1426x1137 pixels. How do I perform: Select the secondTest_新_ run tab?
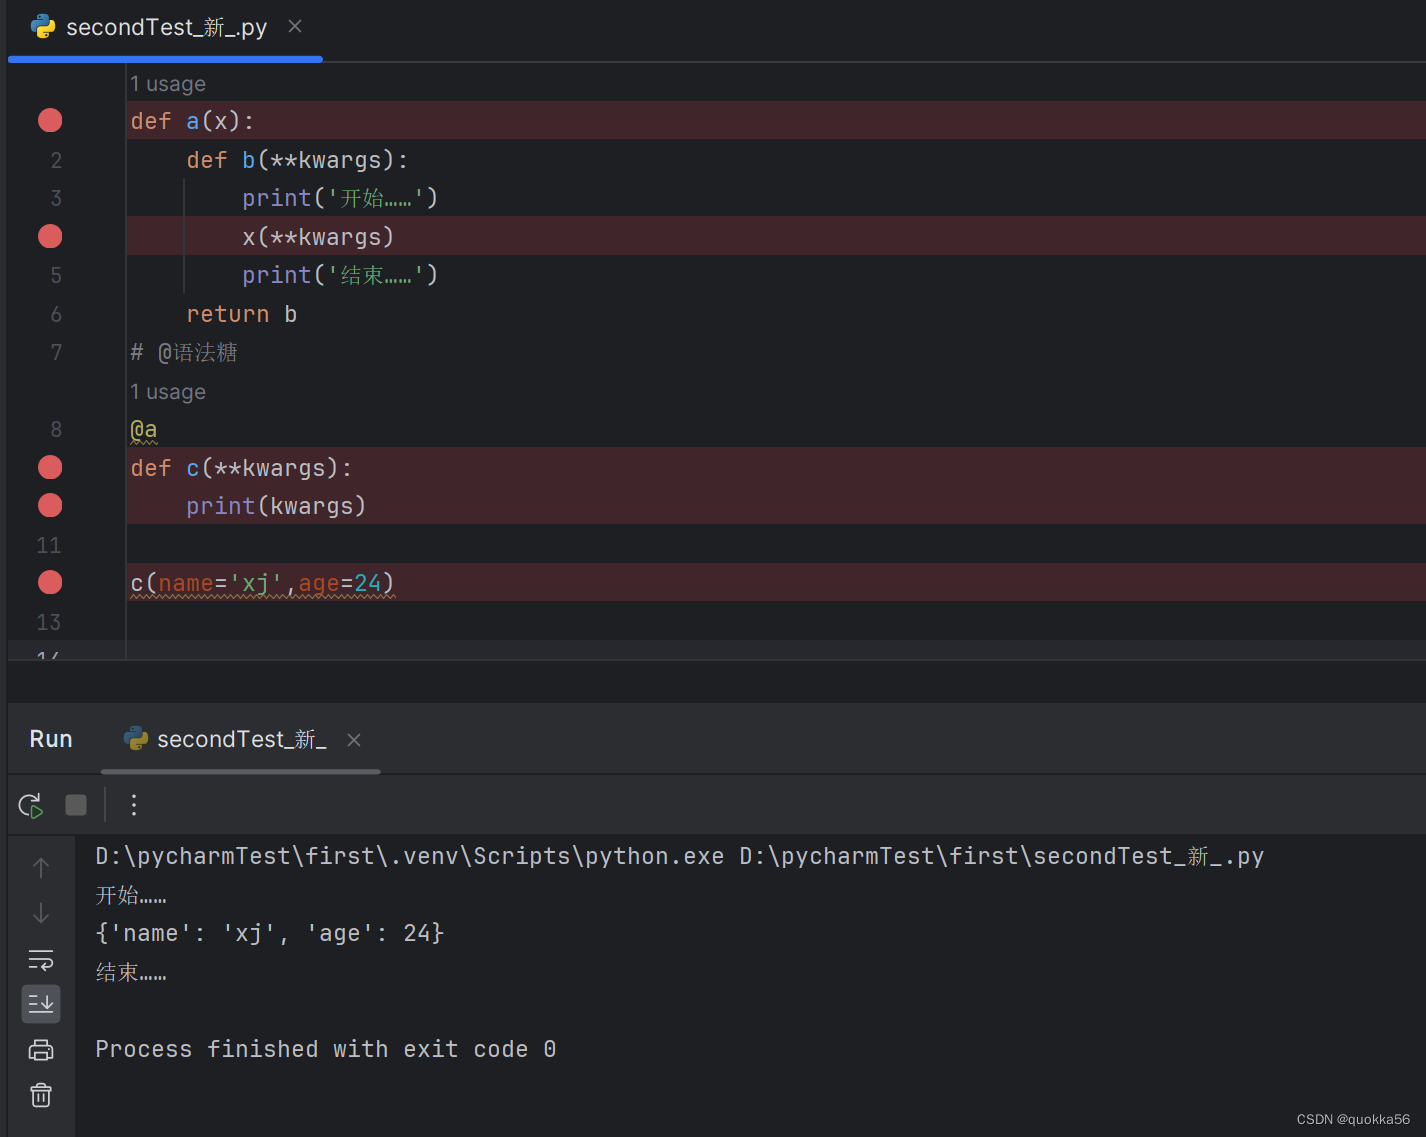(x=241, y=740)
